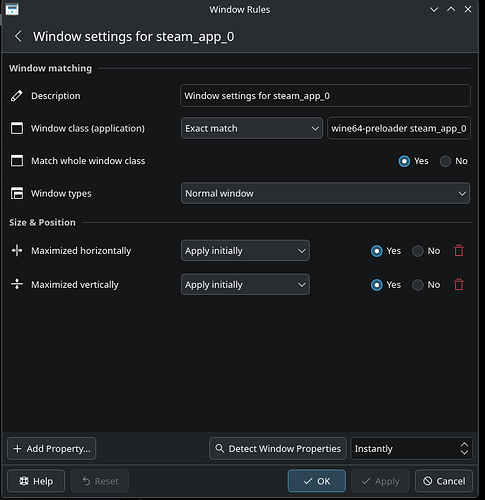Click the Apply button
485x500 pixels.
click(x=380, y=481)
